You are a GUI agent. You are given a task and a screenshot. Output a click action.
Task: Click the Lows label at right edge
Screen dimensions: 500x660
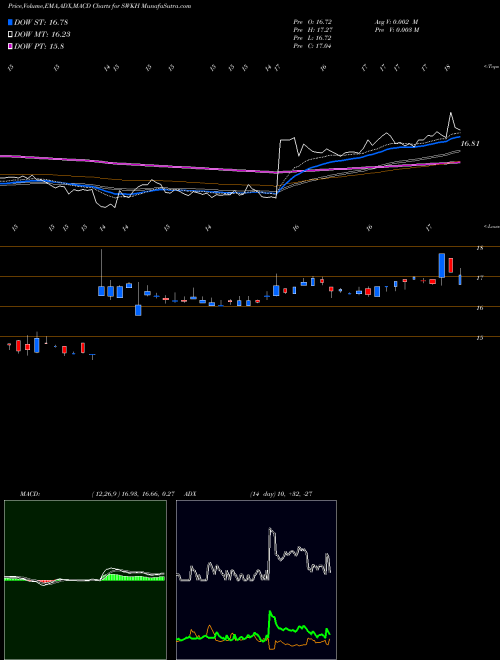tap(491, 226)
